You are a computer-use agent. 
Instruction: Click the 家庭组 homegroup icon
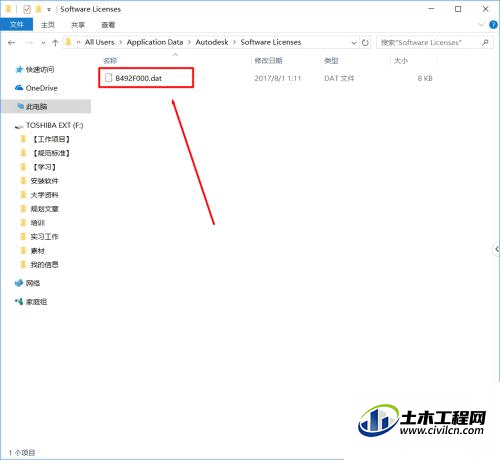pos(19,301)
